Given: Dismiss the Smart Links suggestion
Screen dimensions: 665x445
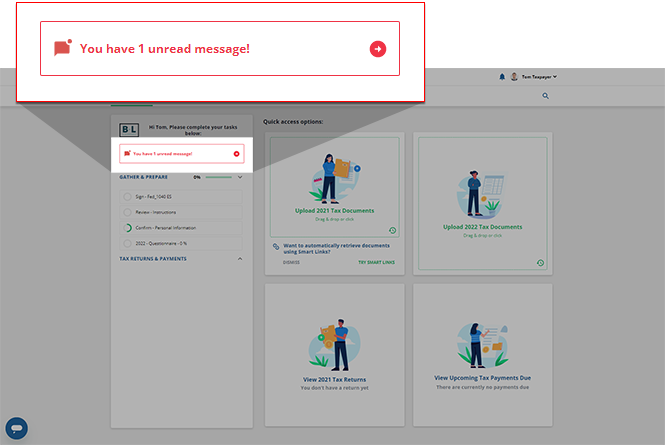Looking at the screenshot, I should 291,263.
